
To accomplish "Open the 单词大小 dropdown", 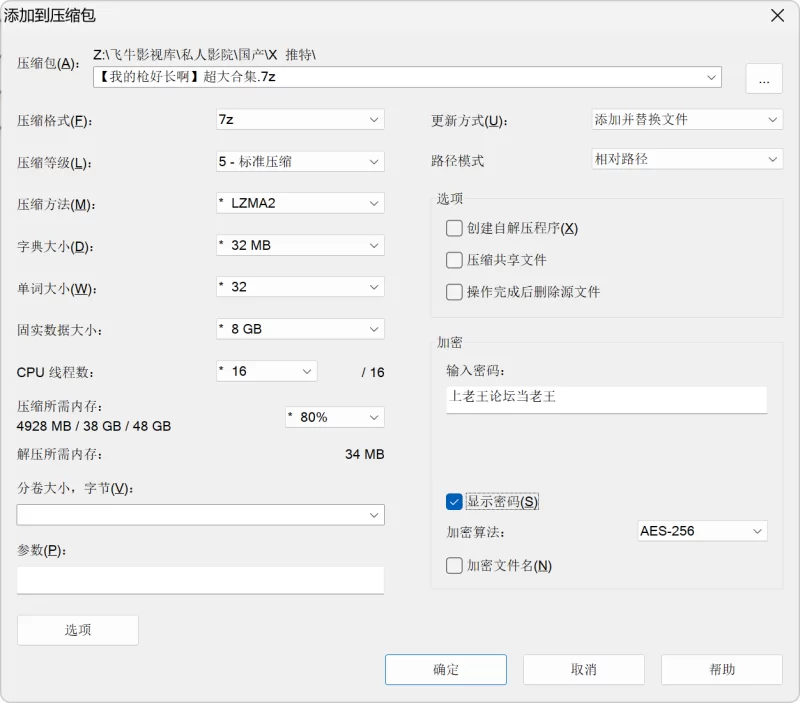I will tap(300, 287).
